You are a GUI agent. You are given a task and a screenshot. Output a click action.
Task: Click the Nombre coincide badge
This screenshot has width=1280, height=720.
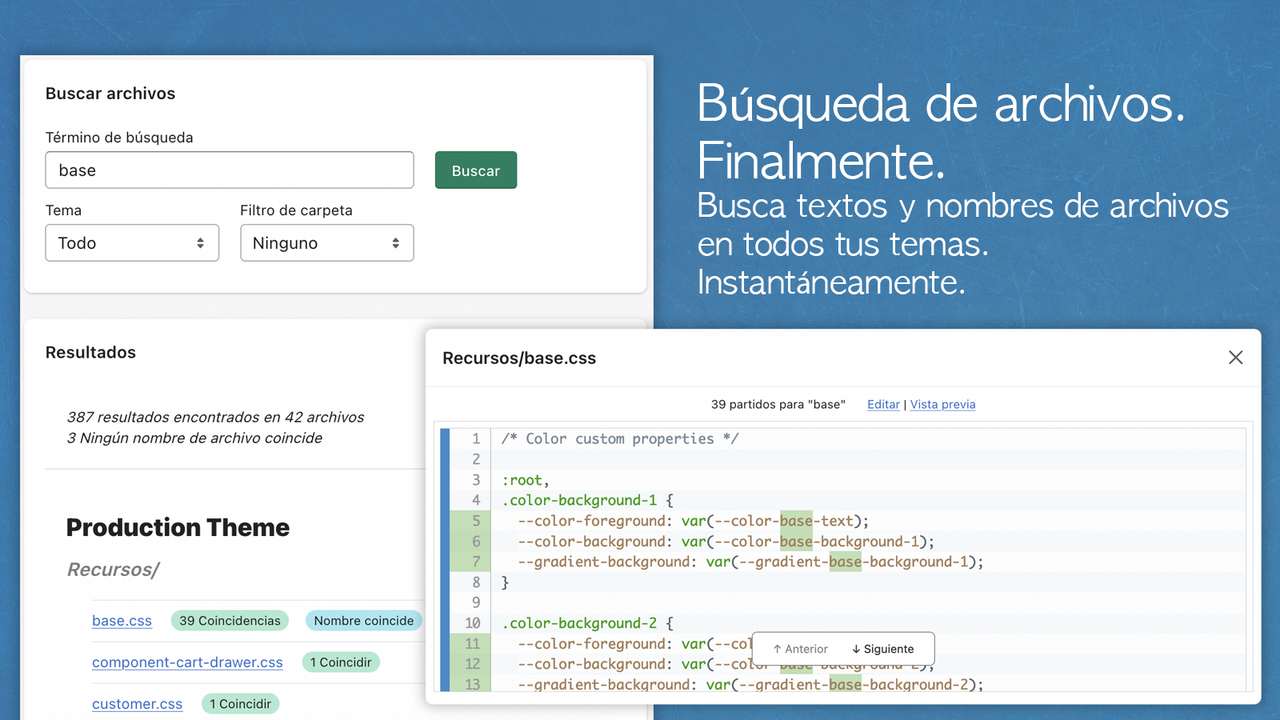(364, 621)
